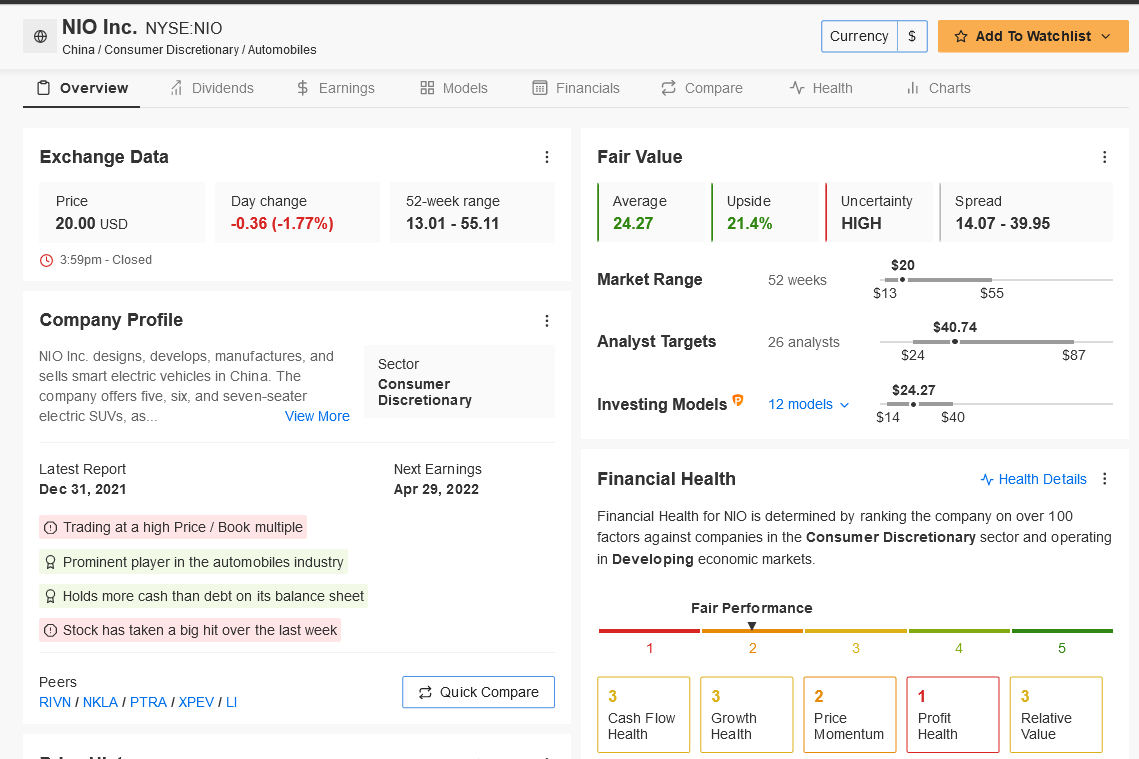Click the Spread 14.07 - 39.95 value
This screenshot has height=759, width=1139.
tap(1002, 224)
